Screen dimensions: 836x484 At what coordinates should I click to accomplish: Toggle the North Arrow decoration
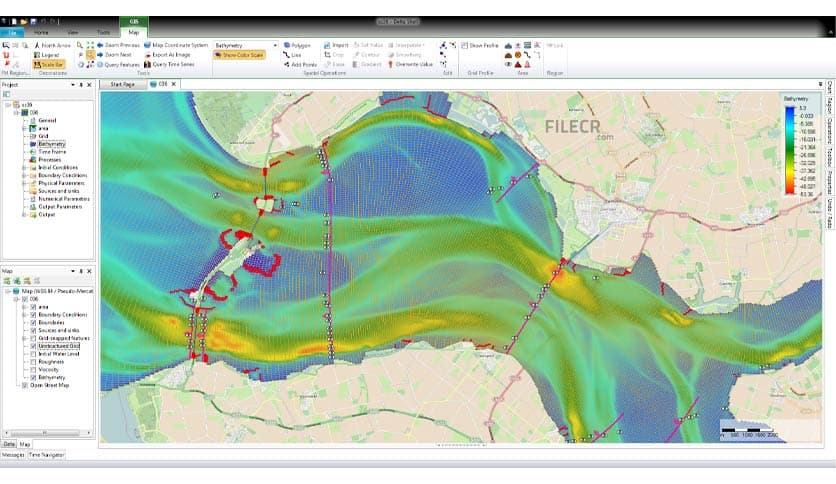pos(52,45)
